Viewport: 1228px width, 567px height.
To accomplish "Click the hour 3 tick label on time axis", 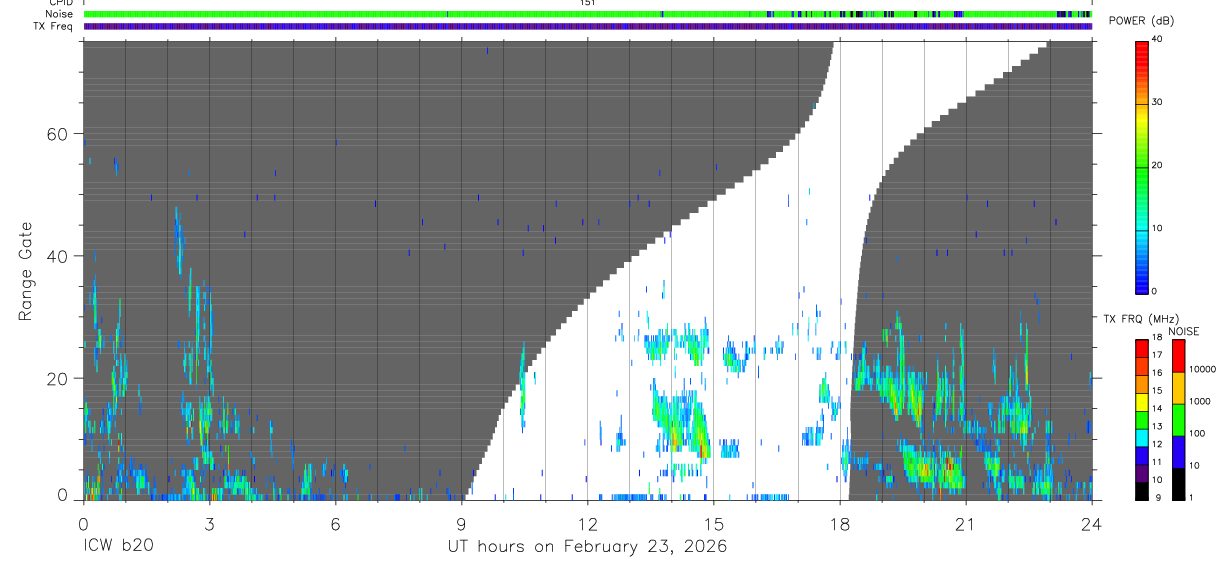I will click(209, 523).
